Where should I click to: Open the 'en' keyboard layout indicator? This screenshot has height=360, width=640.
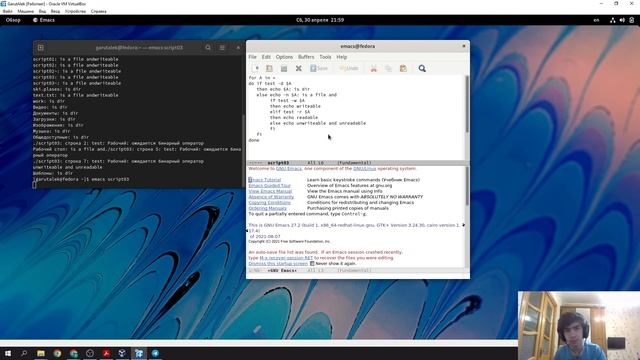point(596,20)
